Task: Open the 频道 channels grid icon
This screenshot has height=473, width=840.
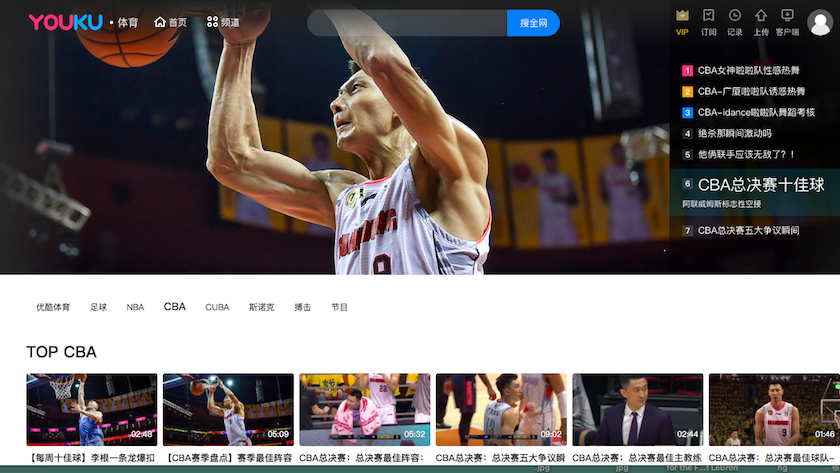Action: (223, 22)
